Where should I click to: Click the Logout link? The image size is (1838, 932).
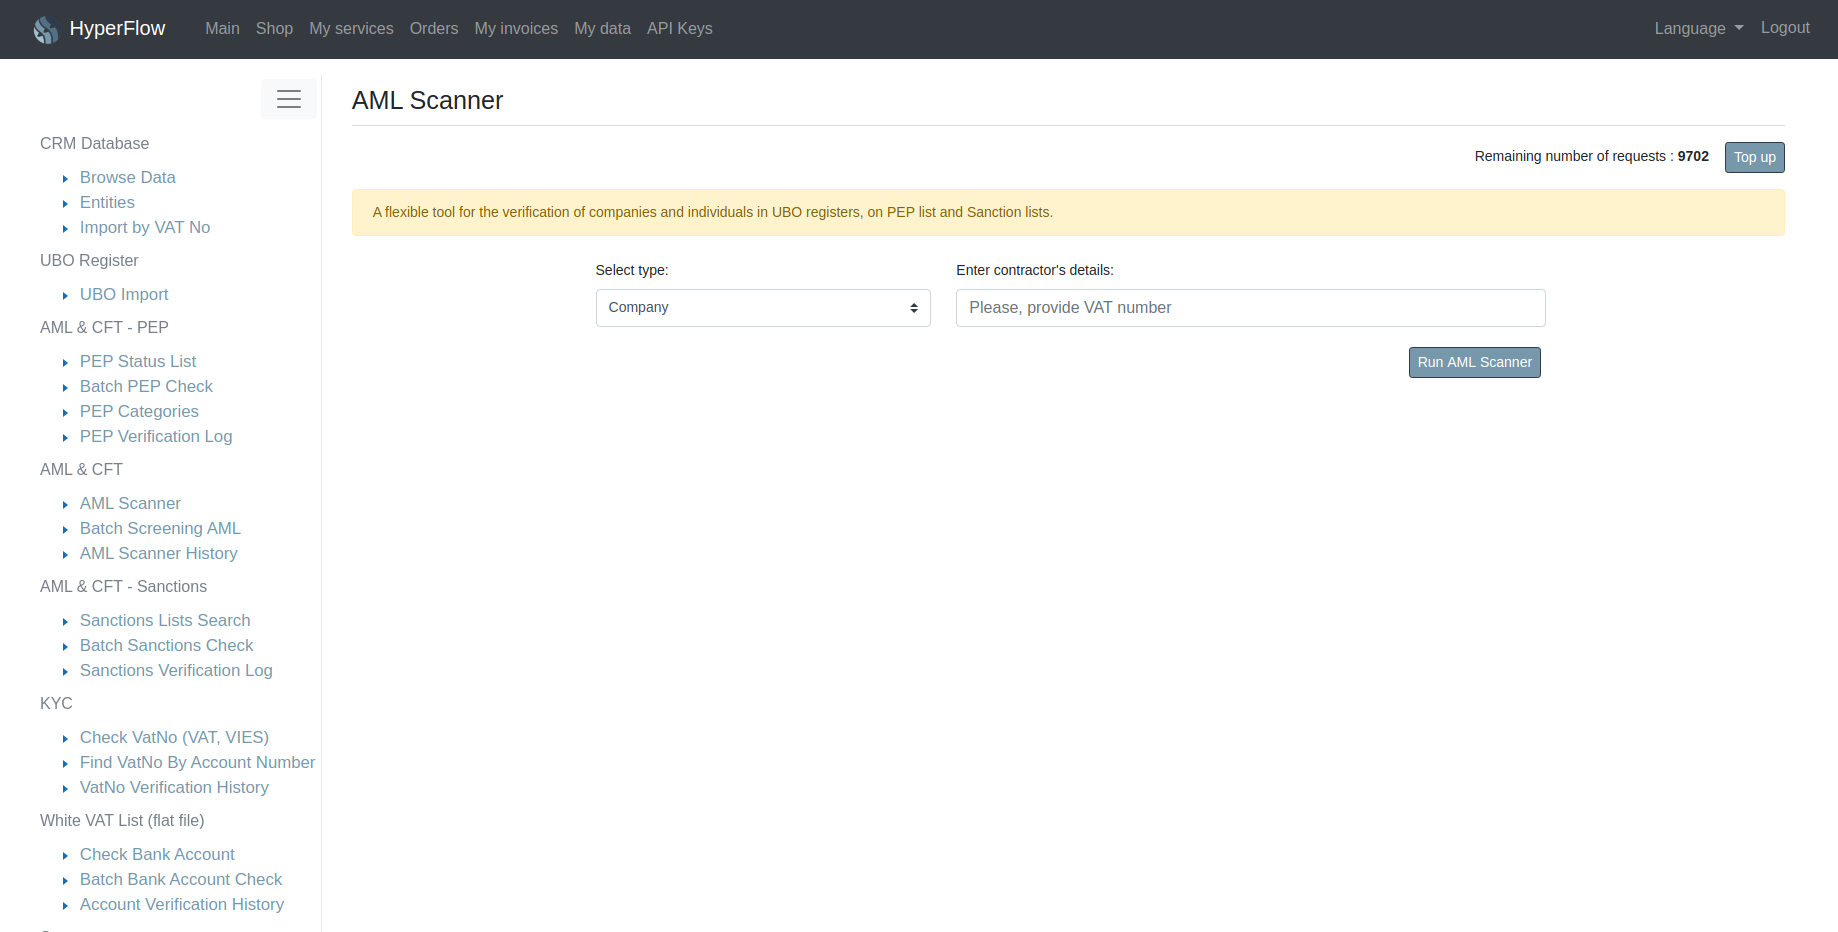coord(1785,28)
